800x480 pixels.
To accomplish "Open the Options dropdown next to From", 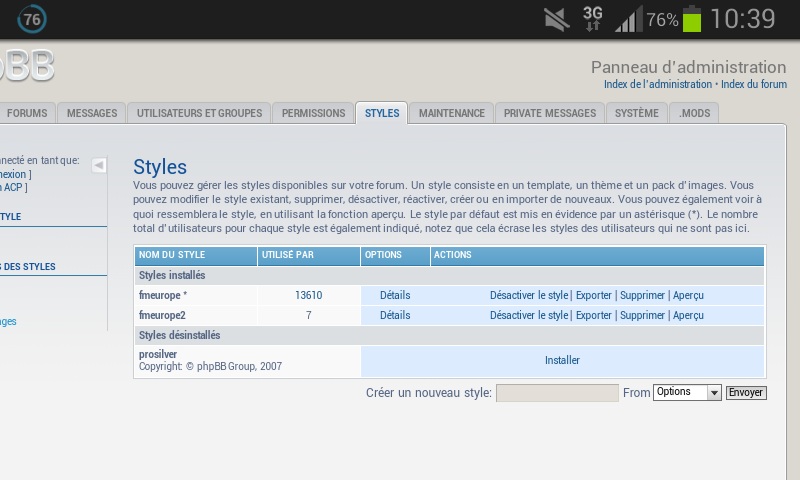I will coord(686,392).
